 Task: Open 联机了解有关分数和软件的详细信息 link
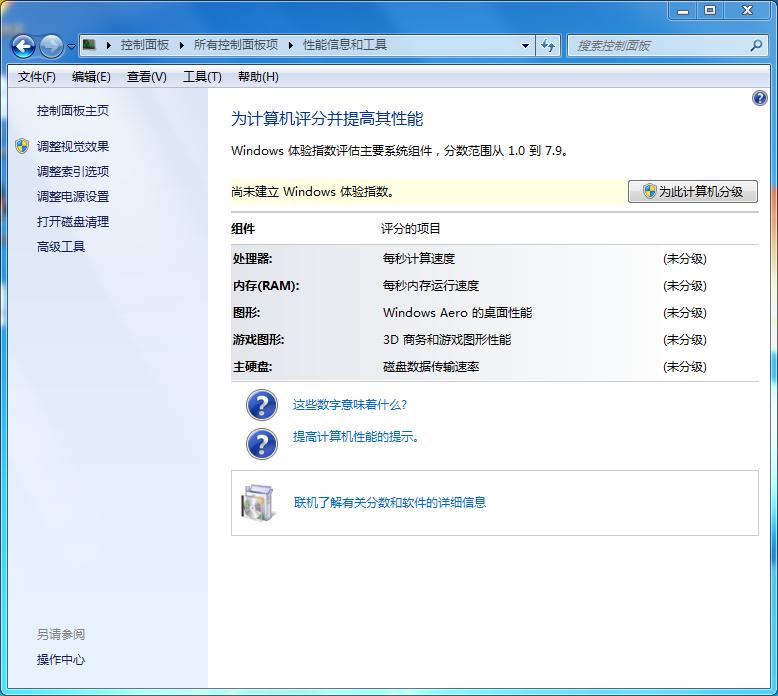[x=390, y=503]
